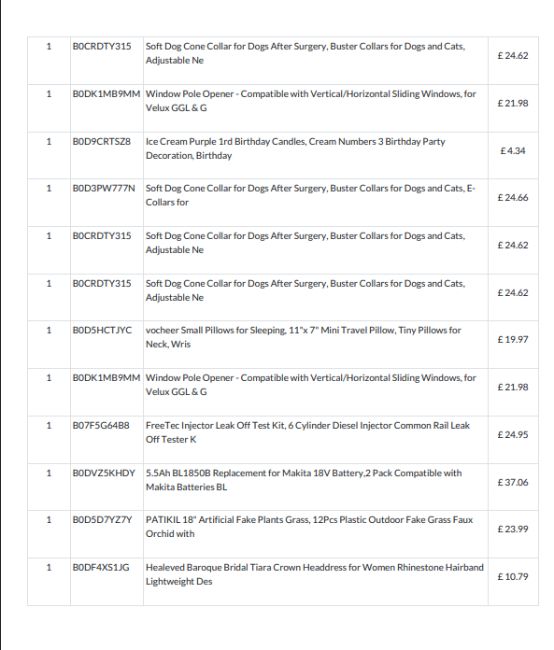This screenshot has height=650, width=554.
Task: Click the £ 10.79 price
Action: click(513, 577)
